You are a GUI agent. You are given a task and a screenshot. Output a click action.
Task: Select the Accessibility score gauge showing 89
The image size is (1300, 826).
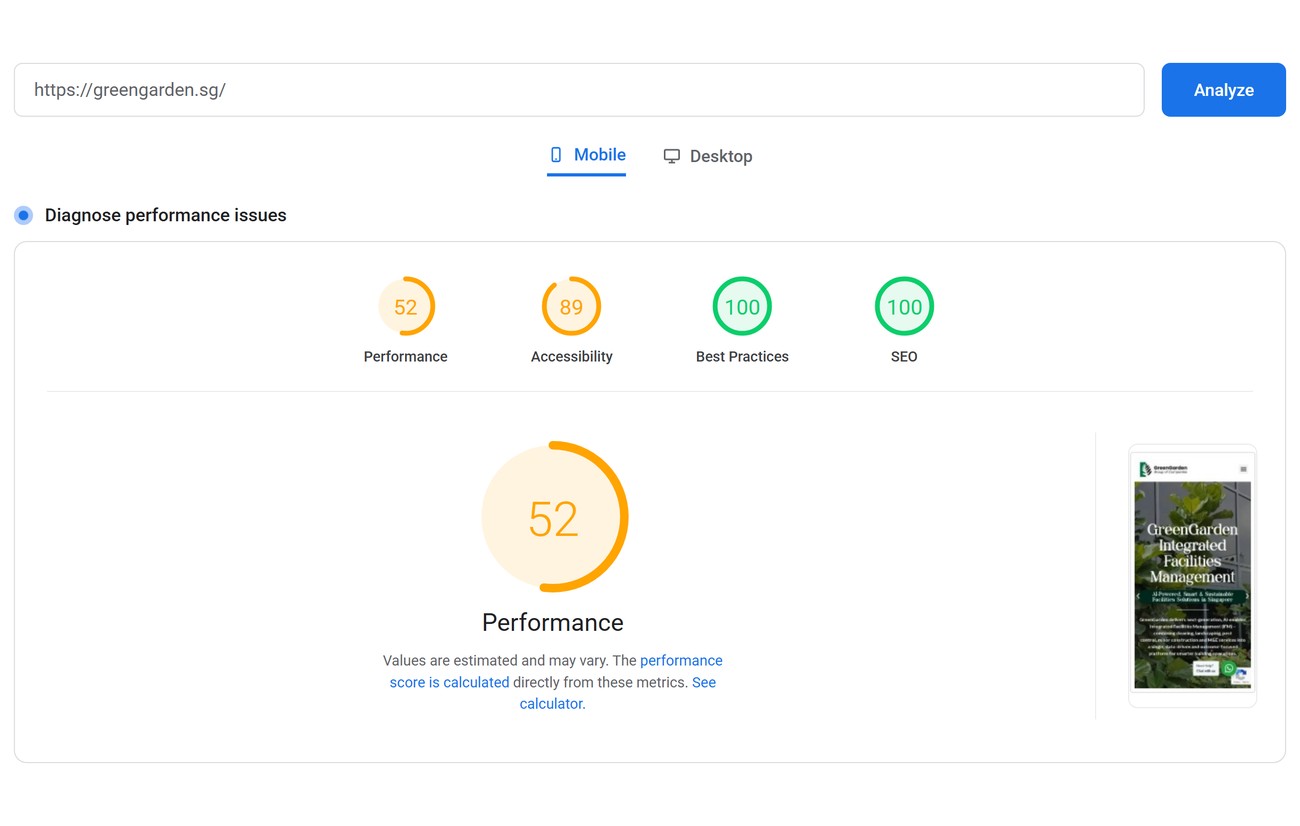(x=571, y=306)
